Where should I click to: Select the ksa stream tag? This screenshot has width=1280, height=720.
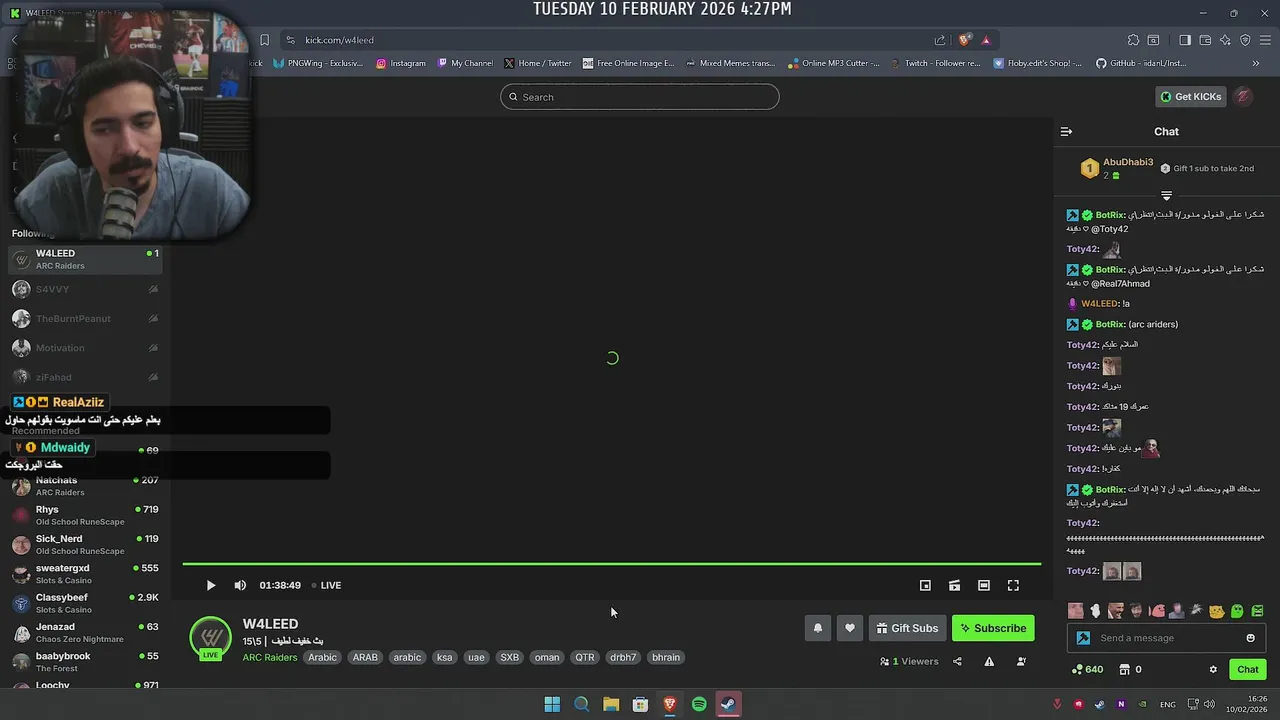click(445, 657)
